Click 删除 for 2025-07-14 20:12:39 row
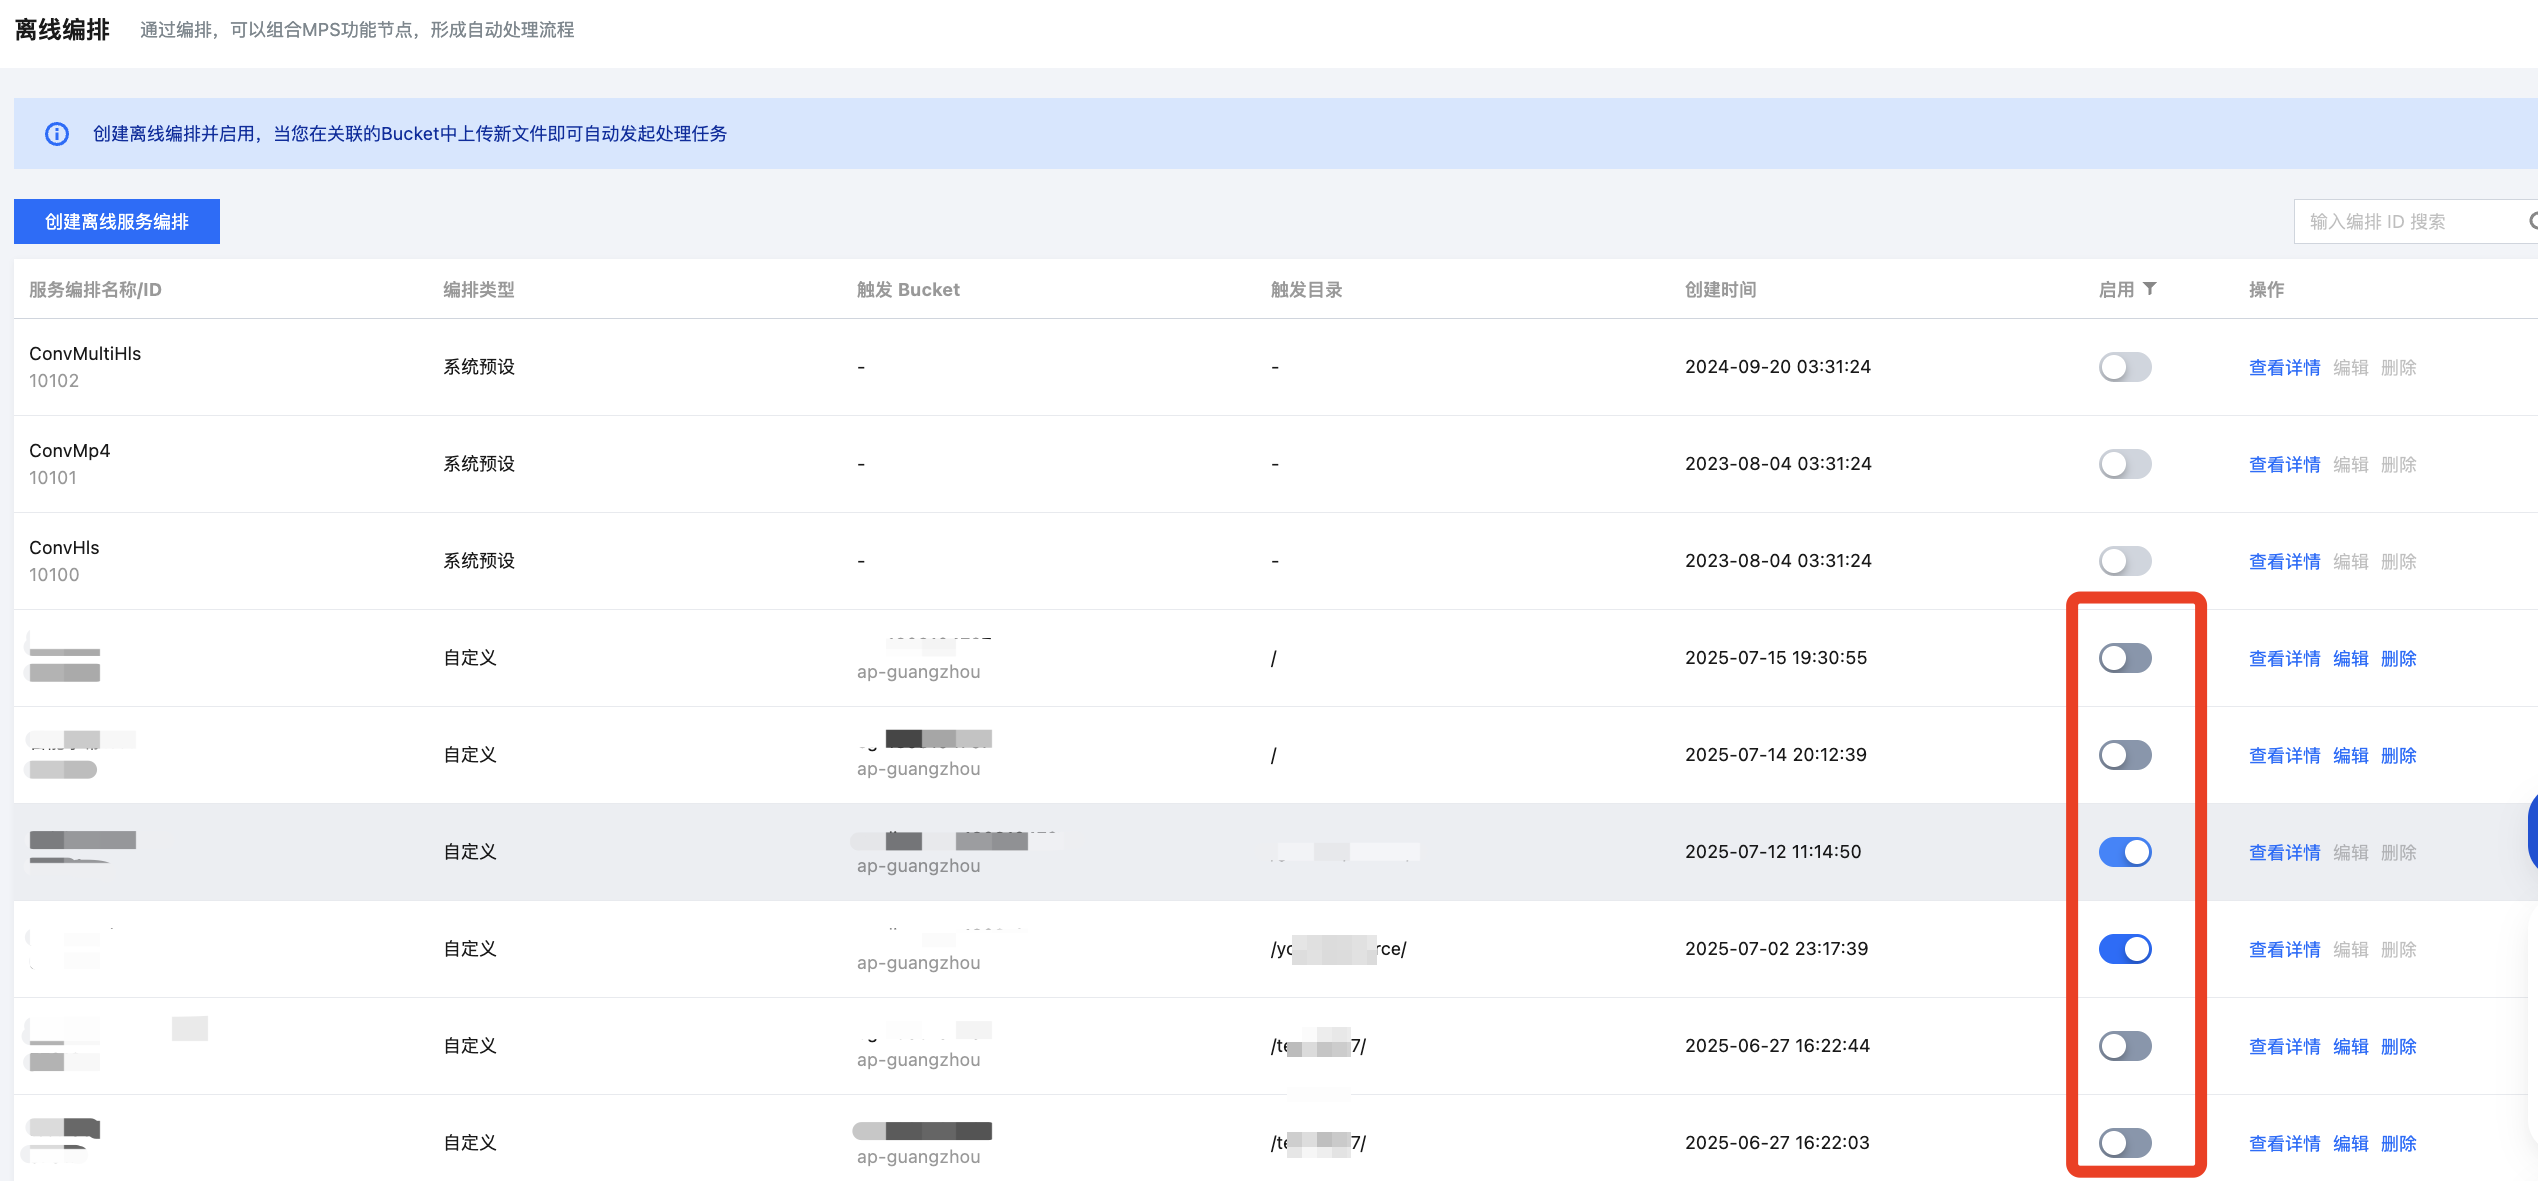 [2398, 756]
